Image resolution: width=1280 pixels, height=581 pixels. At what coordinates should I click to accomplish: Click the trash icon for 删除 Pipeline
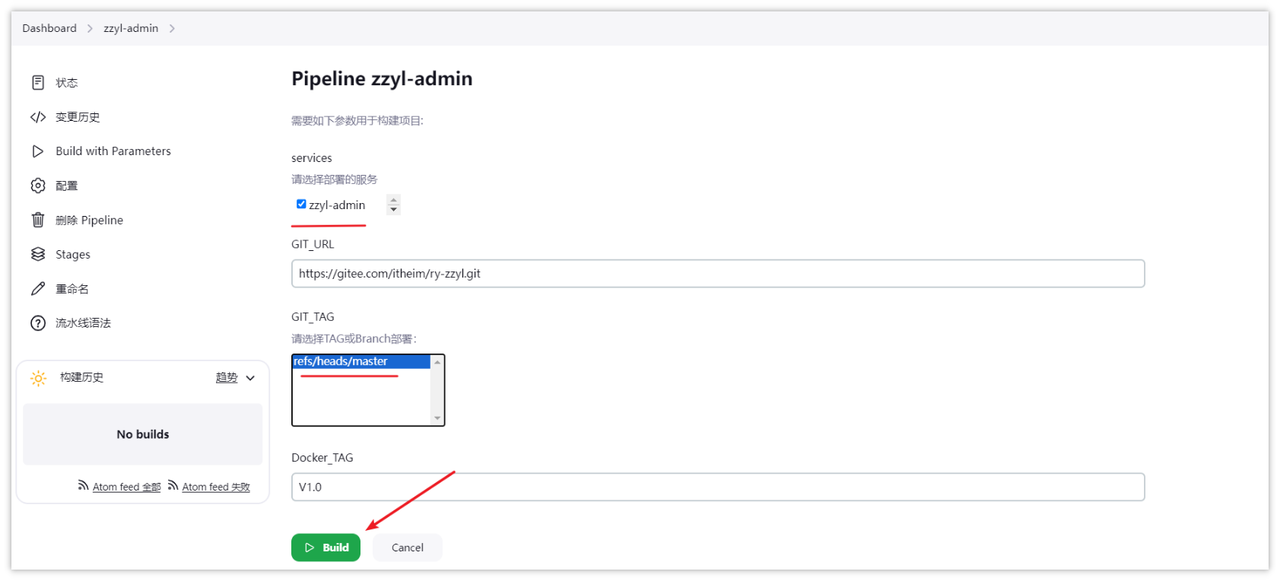click(x=38, y=220)
